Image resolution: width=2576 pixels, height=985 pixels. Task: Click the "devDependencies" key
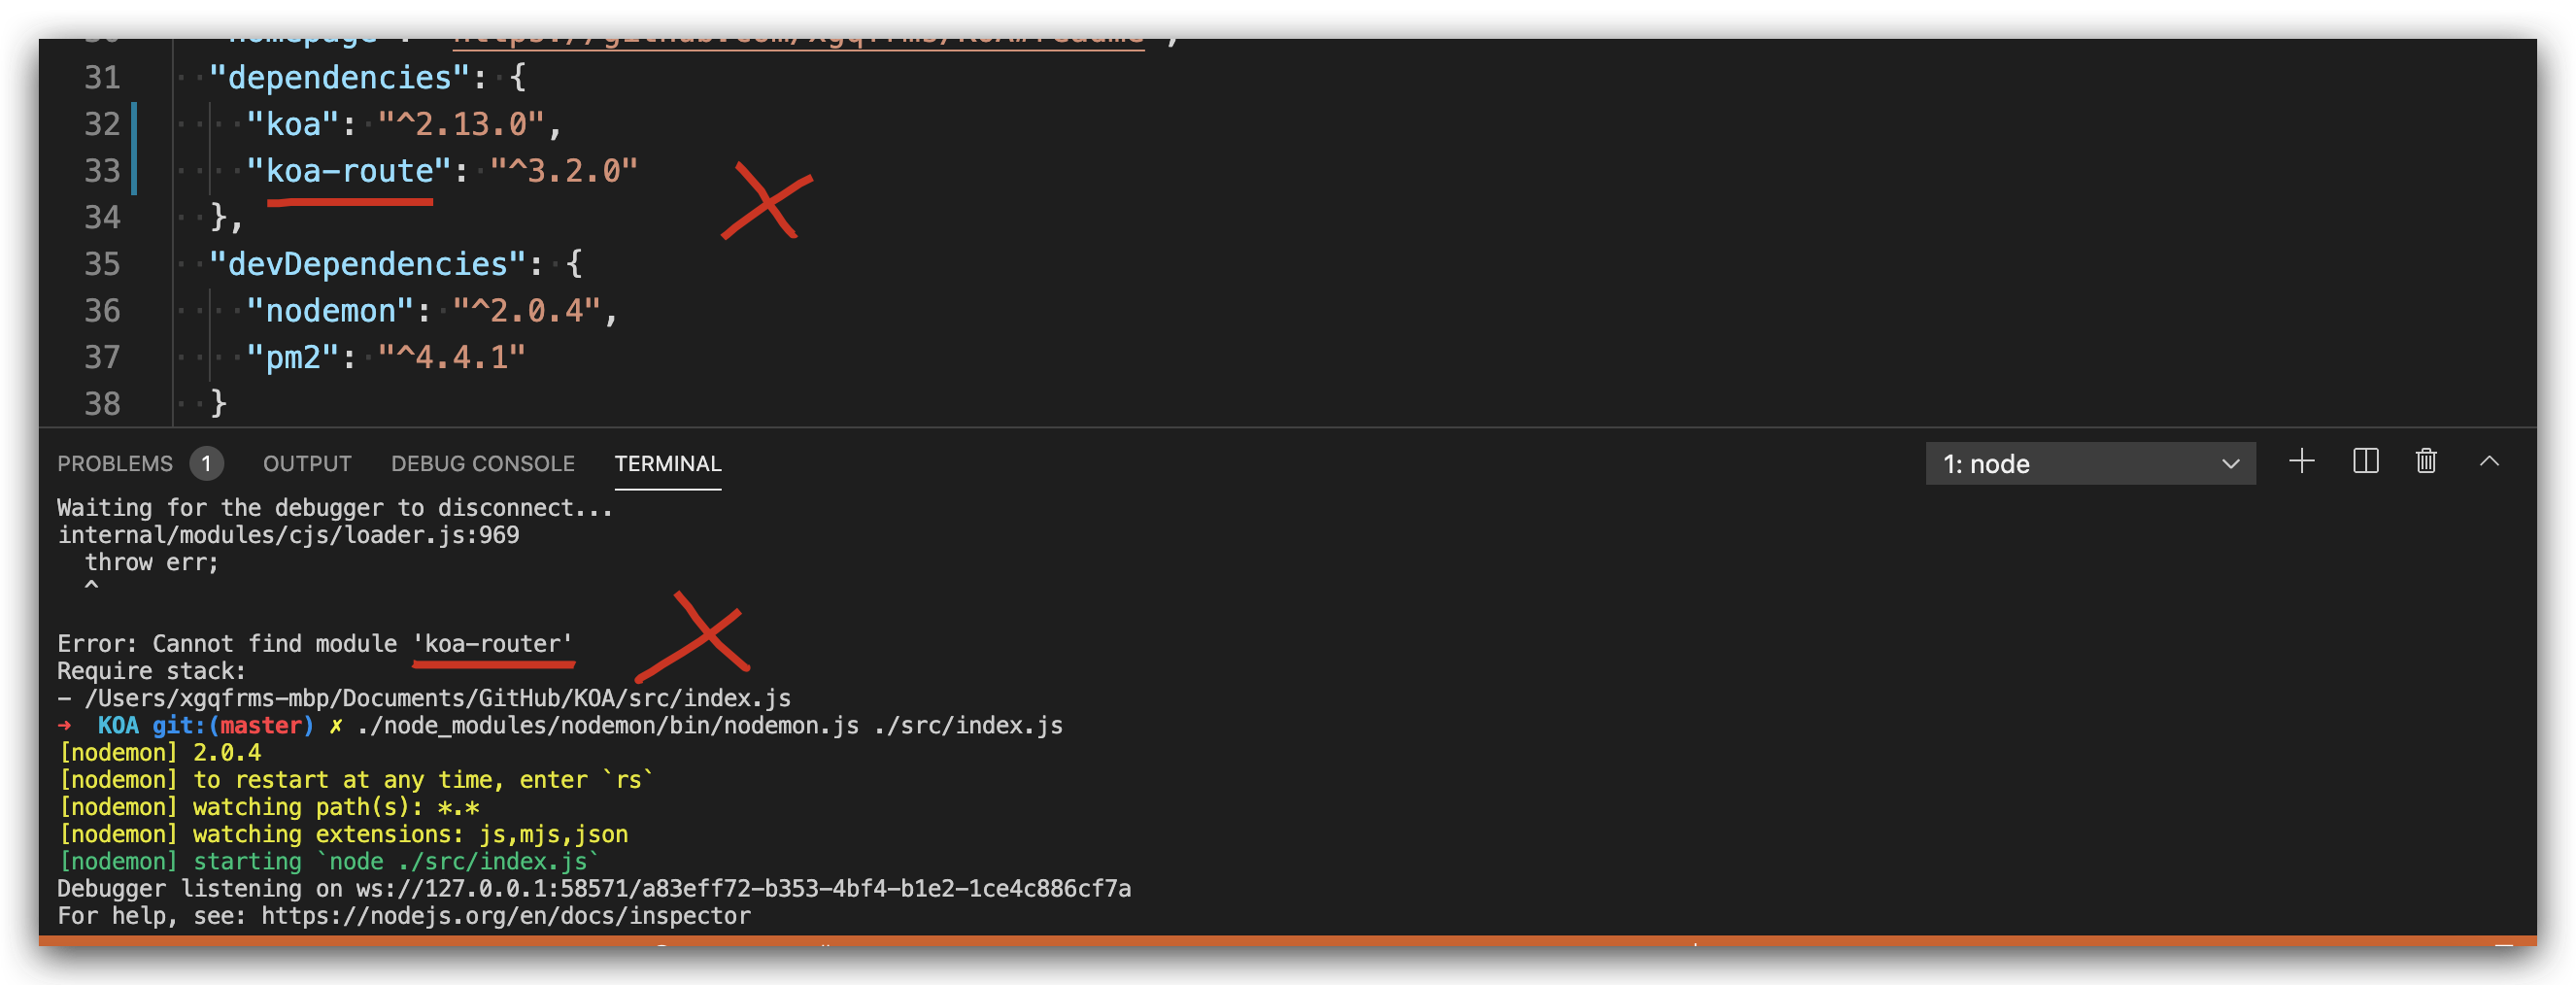[x=367, y=264]
